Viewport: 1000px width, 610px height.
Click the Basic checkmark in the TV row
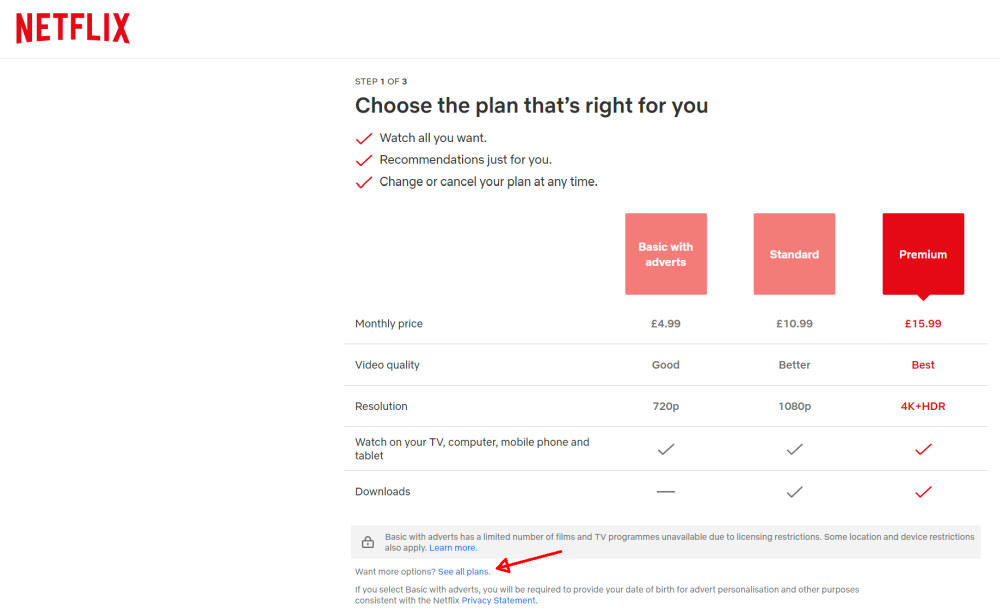coord(665,448)
